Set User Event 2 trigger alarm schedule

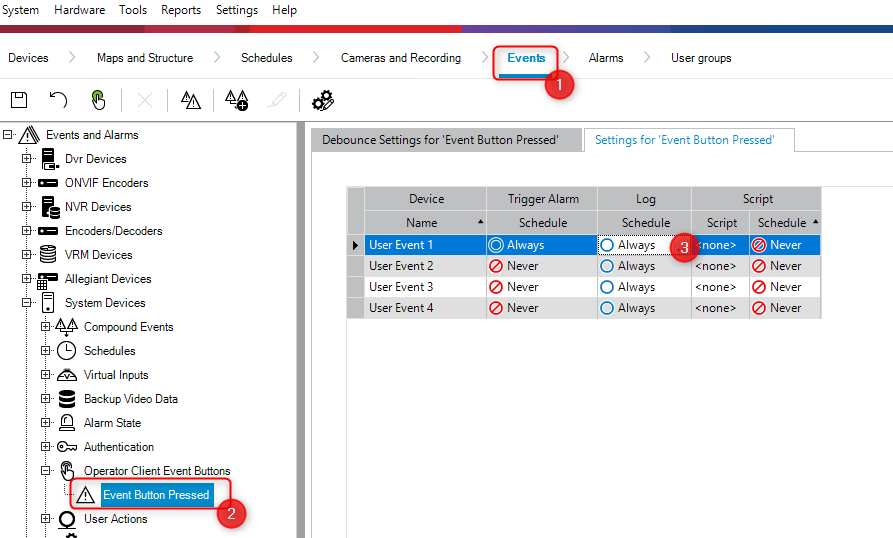(x=541, y=266)
